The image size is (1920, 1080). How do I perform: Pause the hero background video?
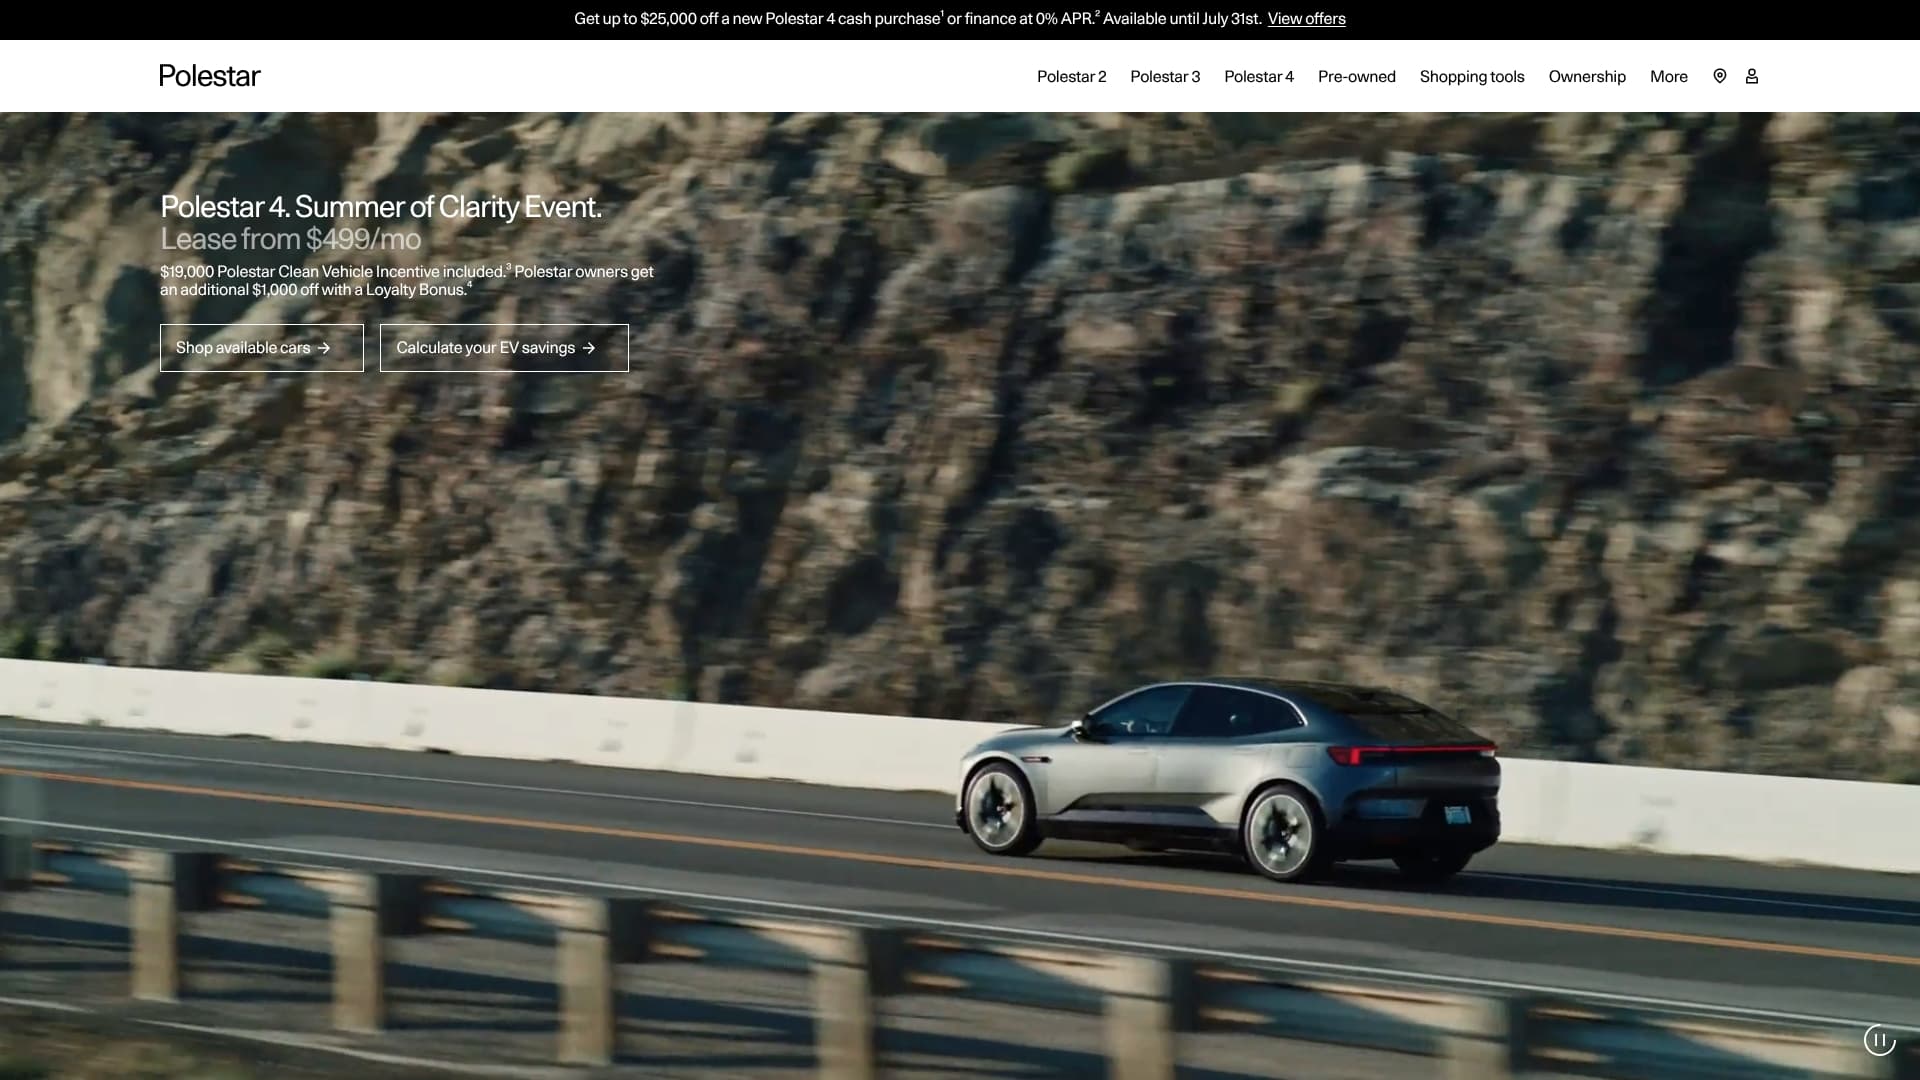(1880, 1040)
